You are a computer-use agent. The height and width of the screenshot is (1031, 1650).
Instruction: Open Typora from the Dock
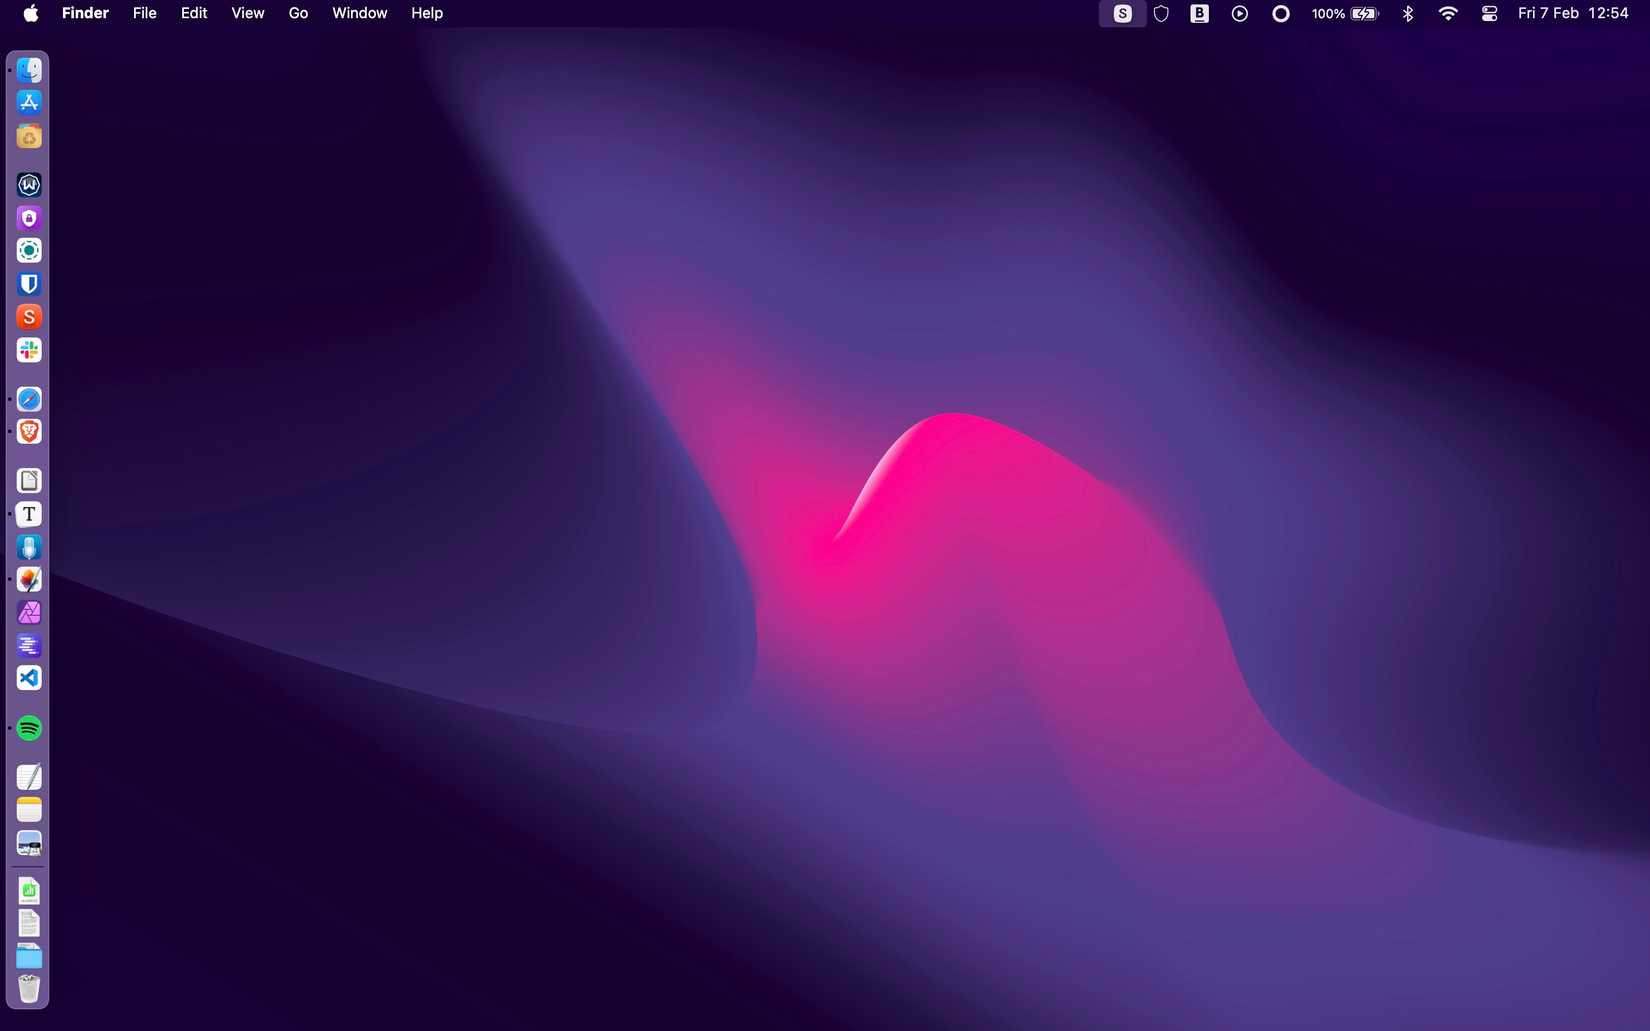[29, 513]
